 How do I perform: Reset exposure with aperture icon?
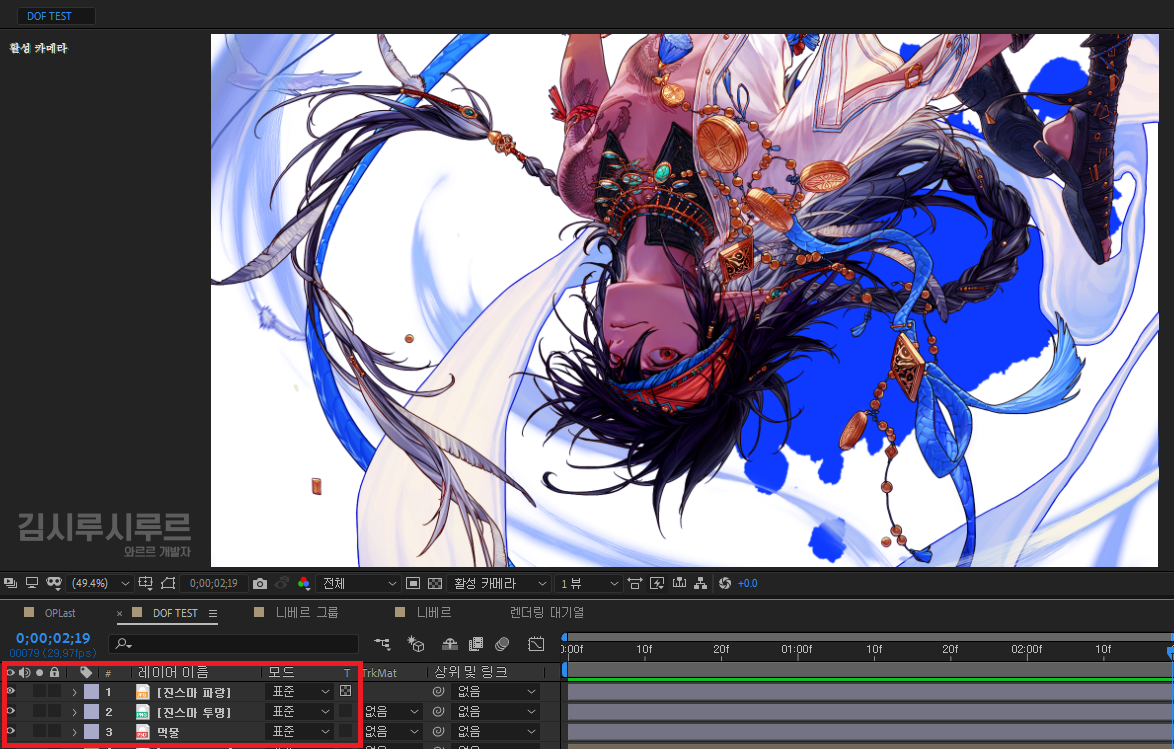pyautogui.click(x=725, y=583)
